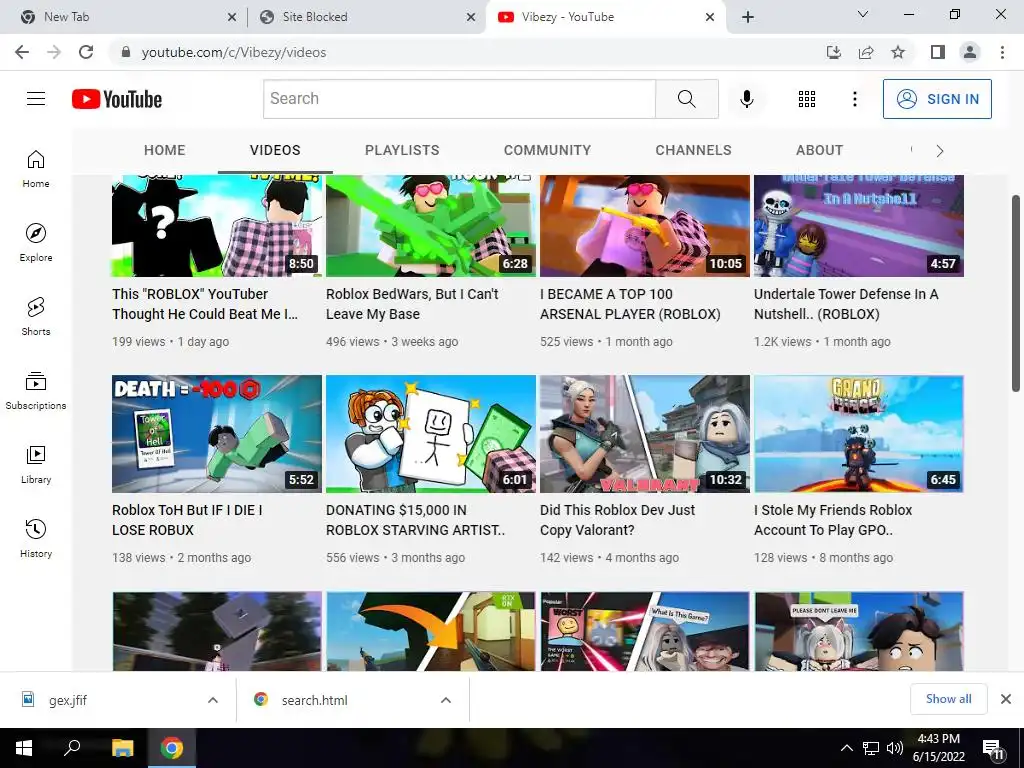Share this page from address bar
Viewport: 1024px width, 768px height.
pos(866,52)
